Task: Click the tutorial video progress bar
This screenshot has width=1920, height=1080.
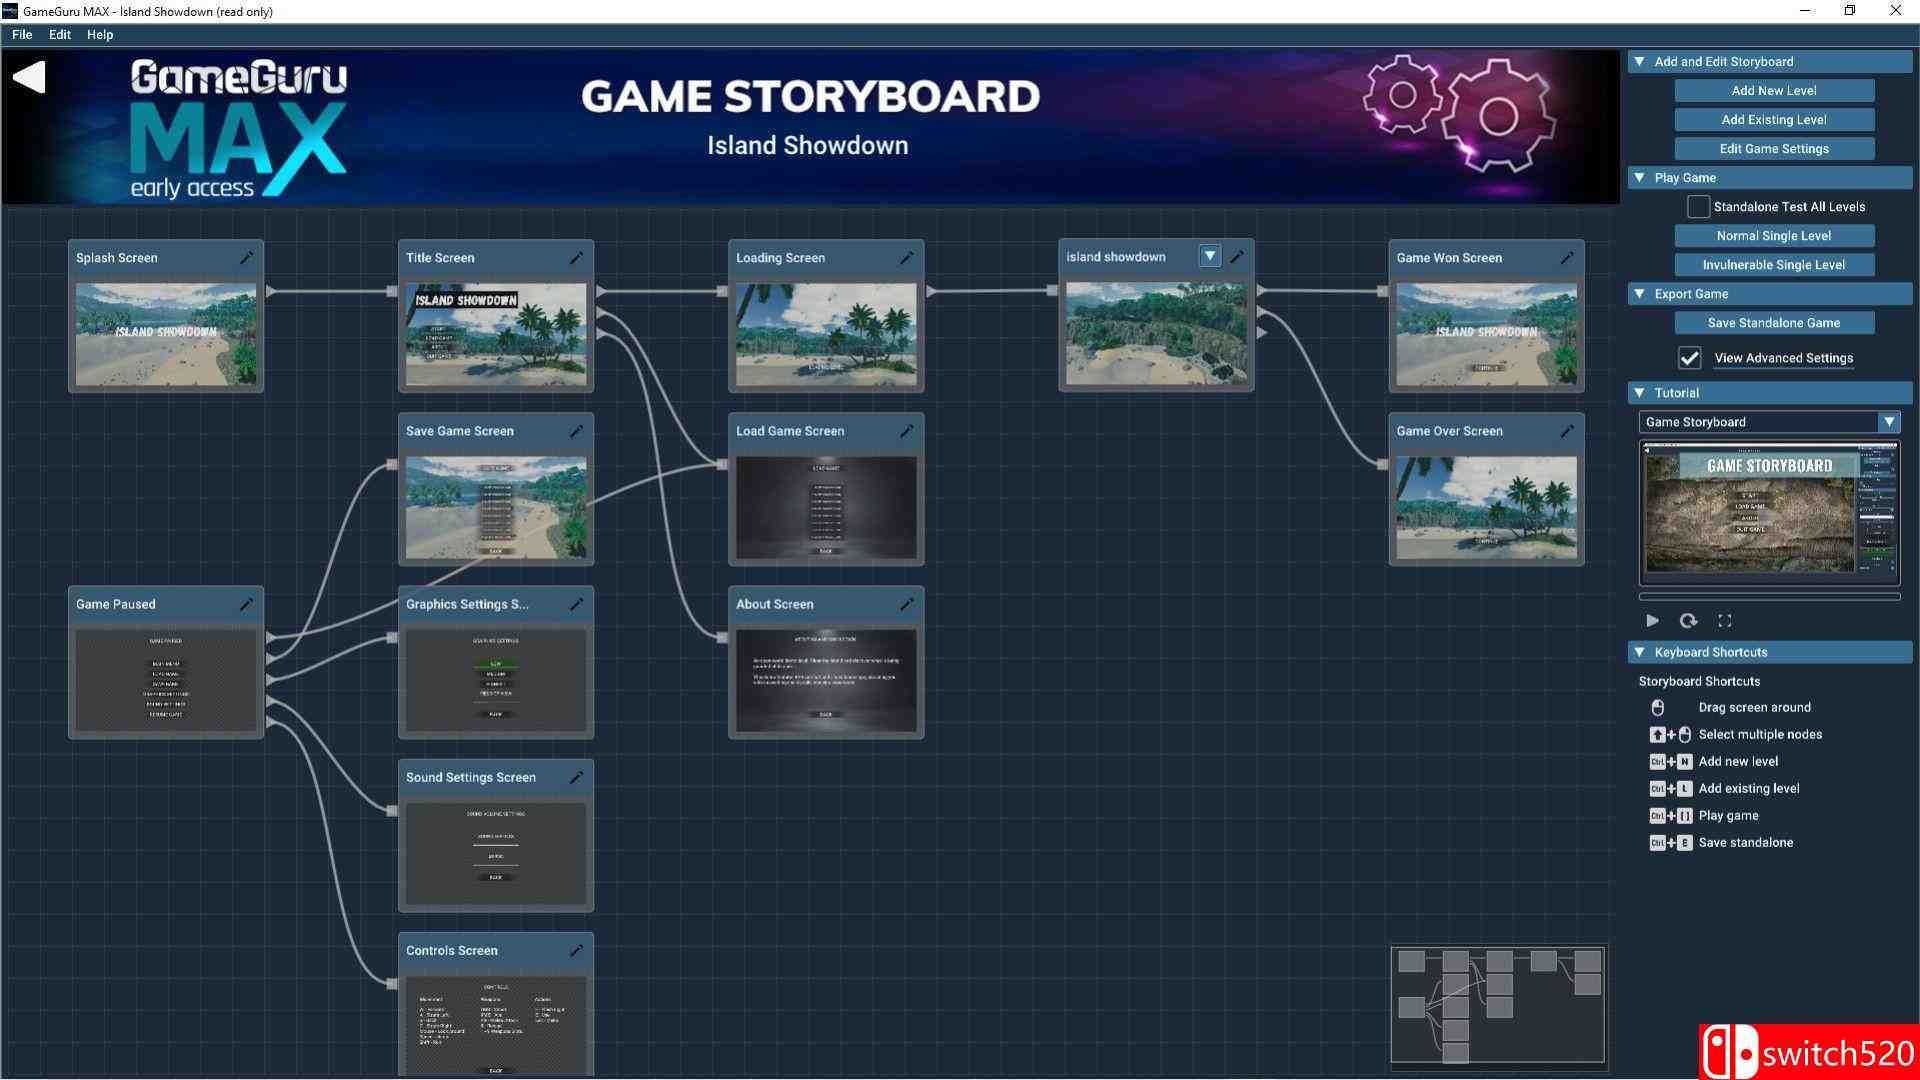Action: [x=1769, y=597]
